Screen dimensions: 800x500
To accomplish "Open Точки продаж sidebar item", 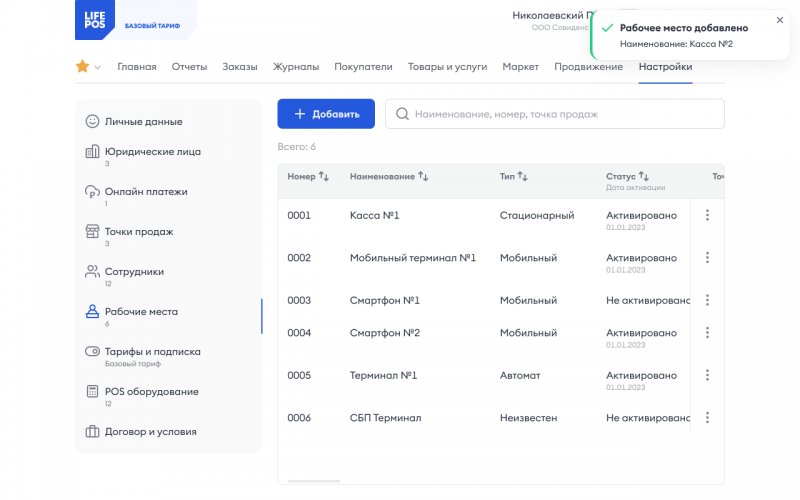I will point(138,231).
